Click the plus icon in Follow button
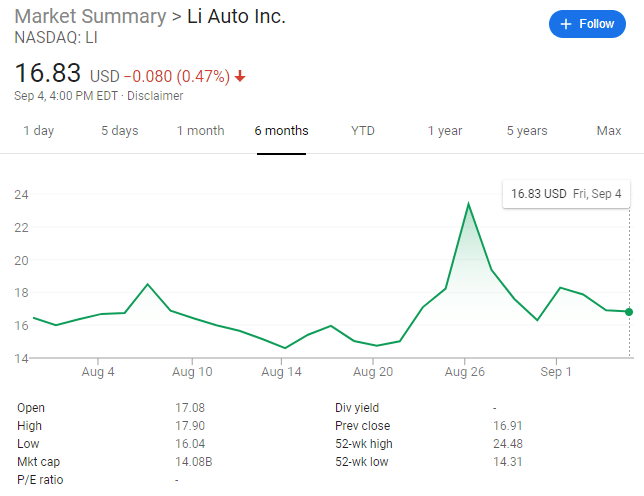This screenshot has width=644, height=496. coord(566,24)
